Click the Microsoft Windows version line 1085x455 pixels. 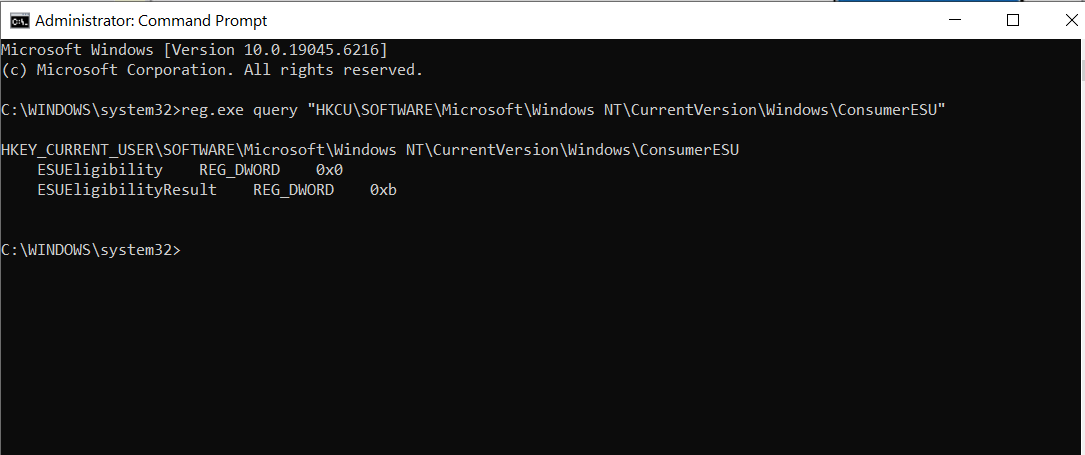click(x=194, y=50)
